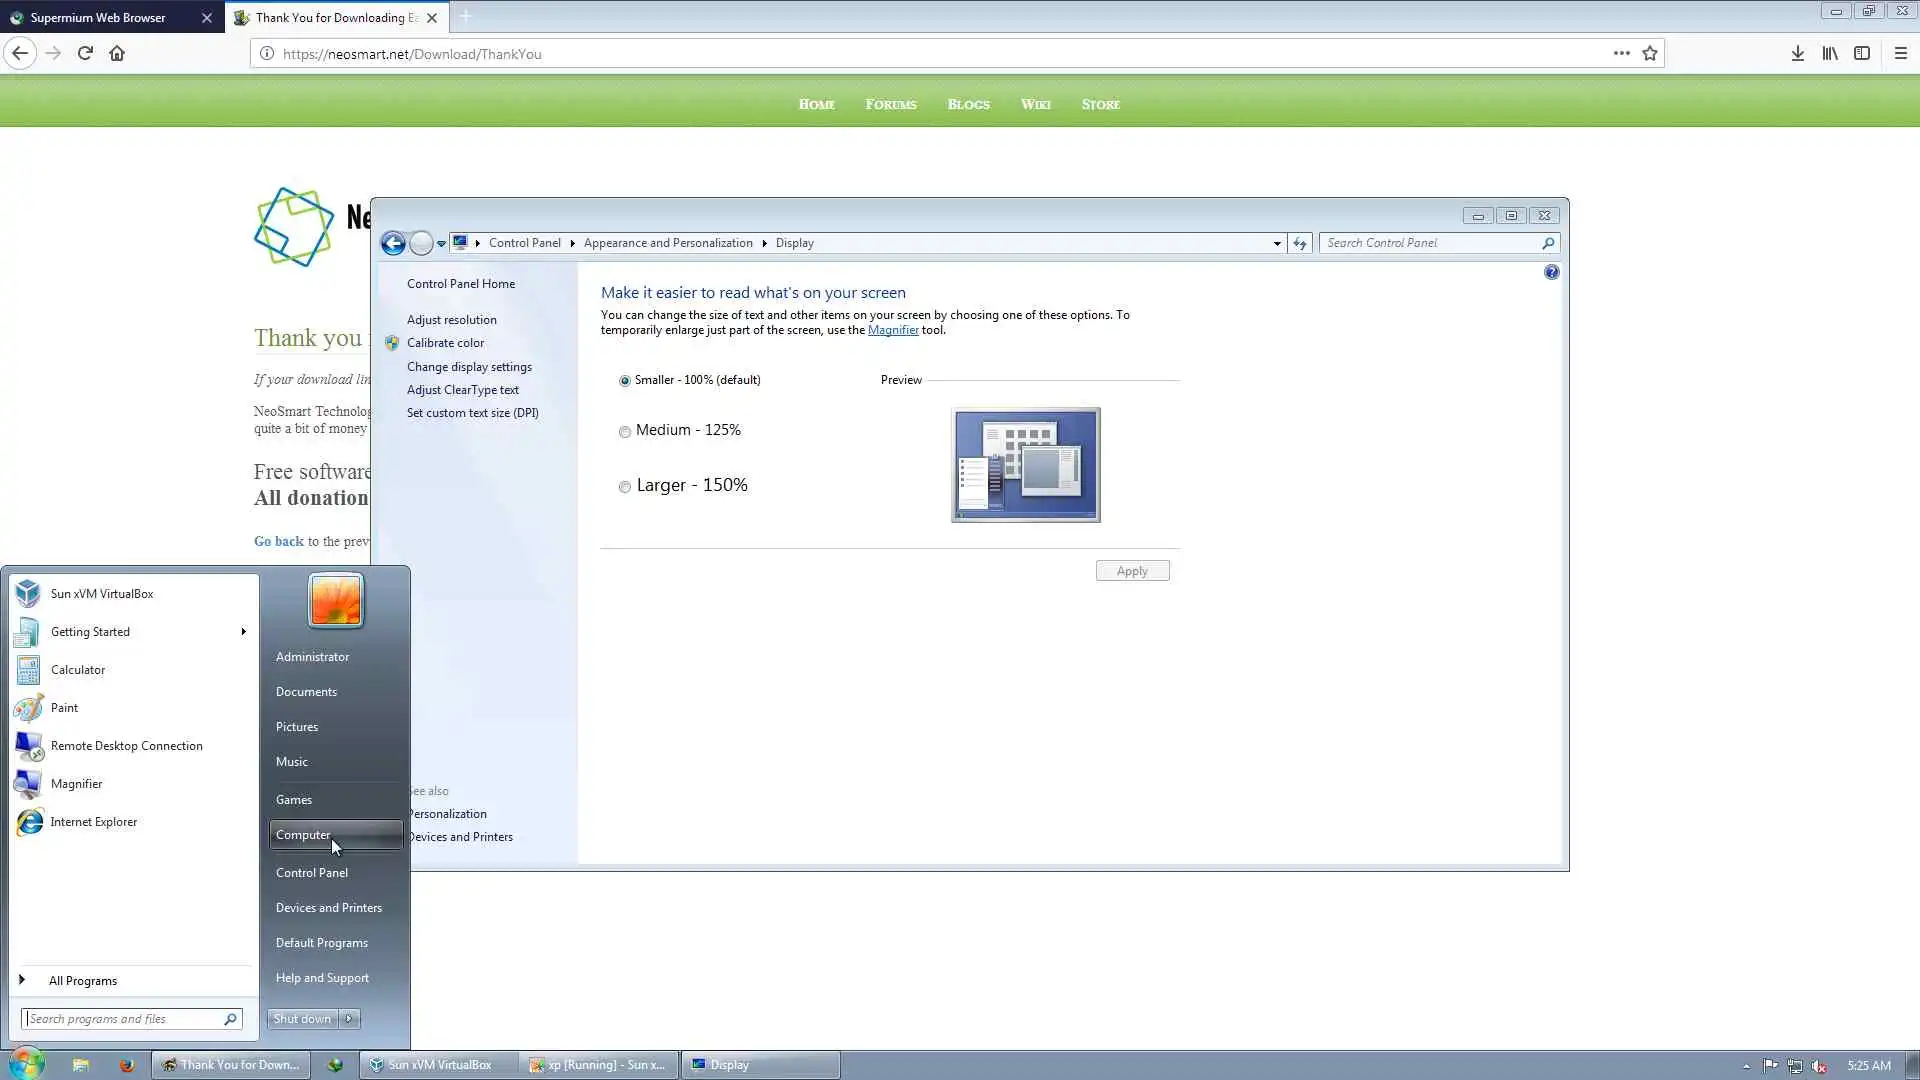Choose Larger - 150% radio button
Image resolution: width=1920 pixels, height=1080 pixels.
click(x=625, y=487)
